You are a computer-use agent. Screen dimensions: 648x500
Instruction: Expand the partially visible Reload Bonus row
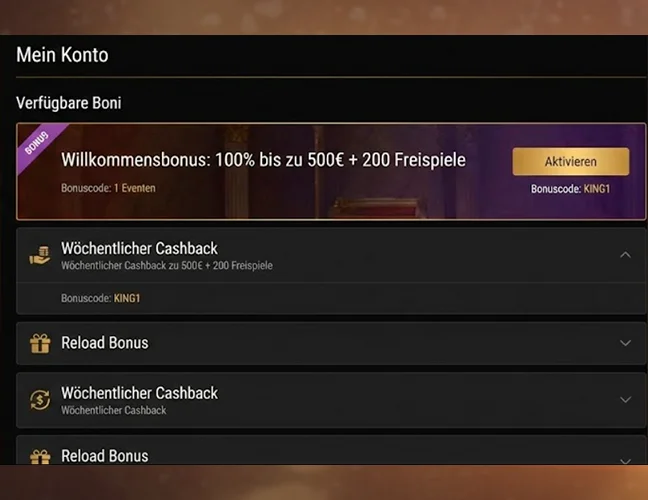pos(625,459)
